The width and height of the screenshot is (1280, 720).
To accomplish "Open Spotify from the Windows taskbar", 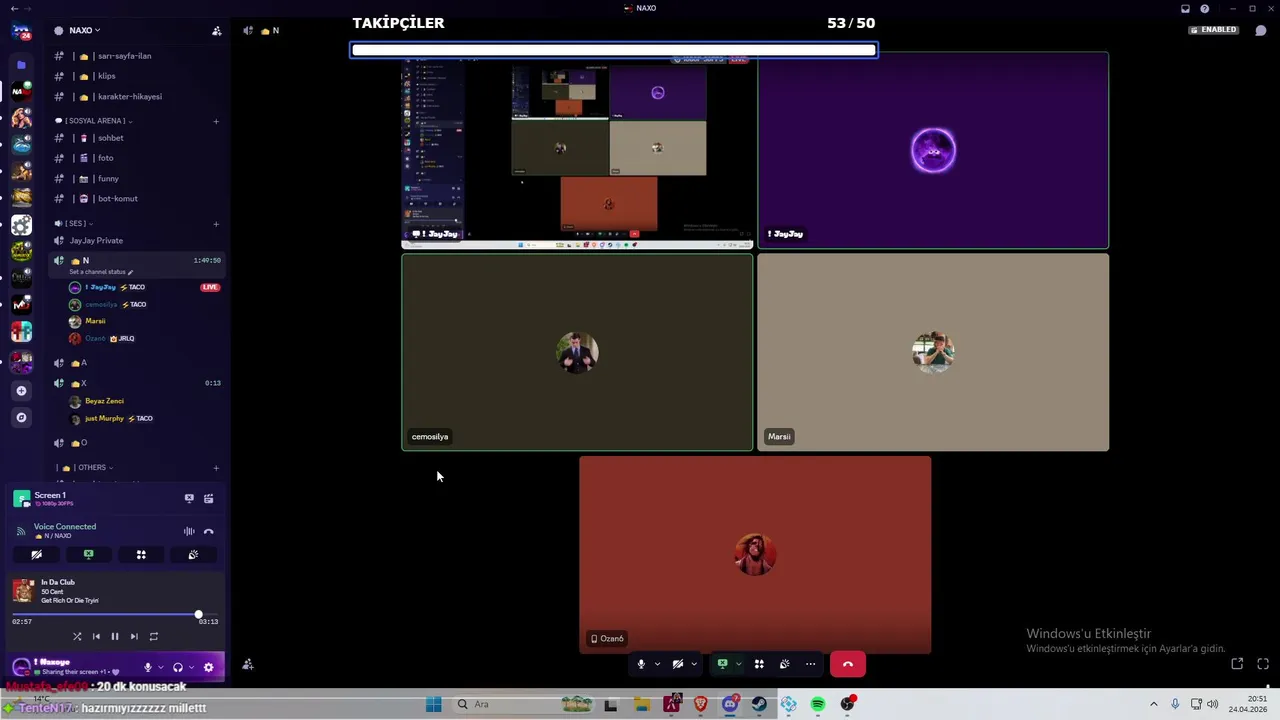I will pyautogui.click(x=818, y=704).
